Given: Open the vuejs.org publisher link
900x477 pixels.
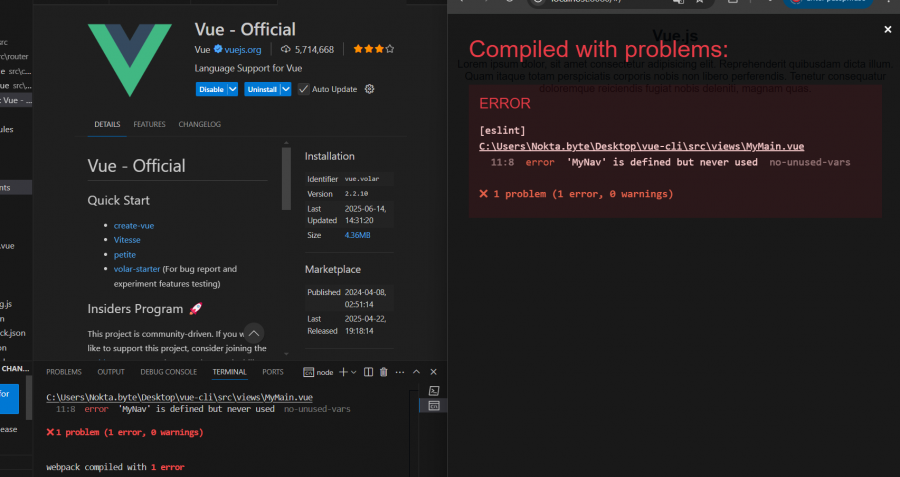Looking at the screenshot, I should click(242, 49).
